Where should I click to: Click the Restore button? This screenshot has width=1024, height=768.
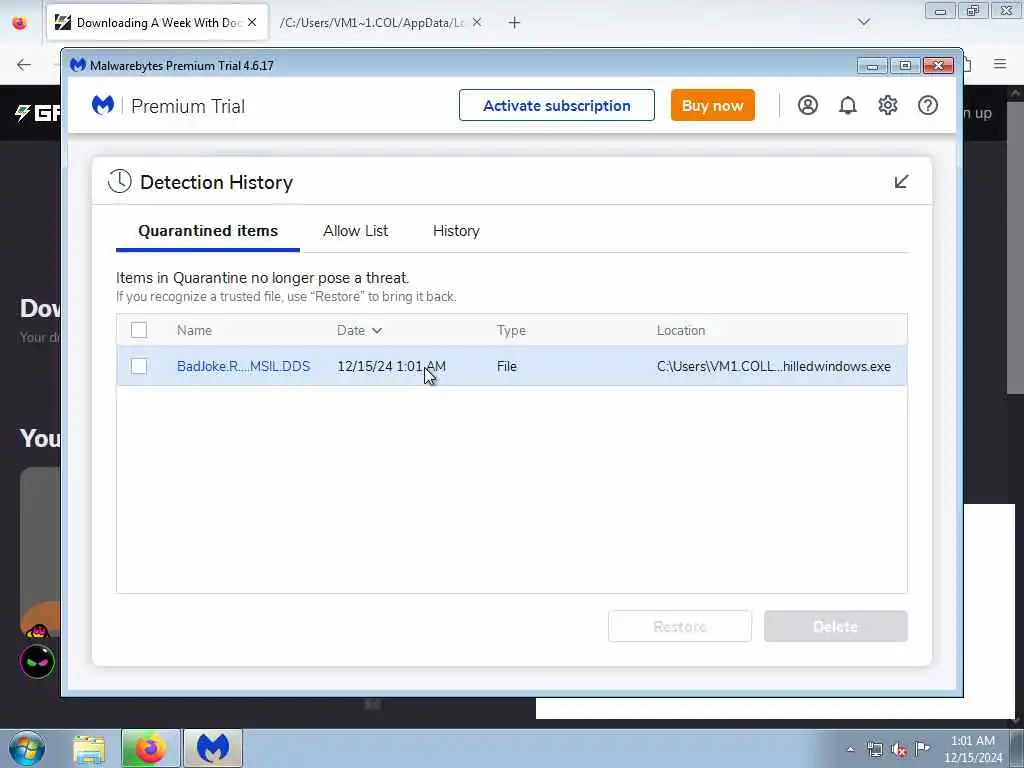pos(680,626)
